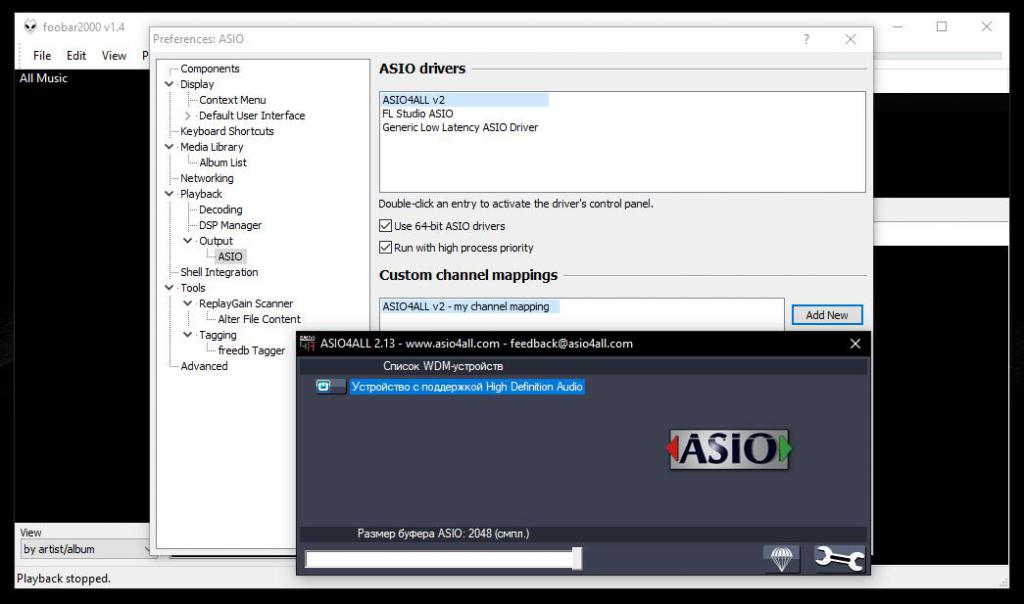Select the High Definition Audio WDM device

466,387
